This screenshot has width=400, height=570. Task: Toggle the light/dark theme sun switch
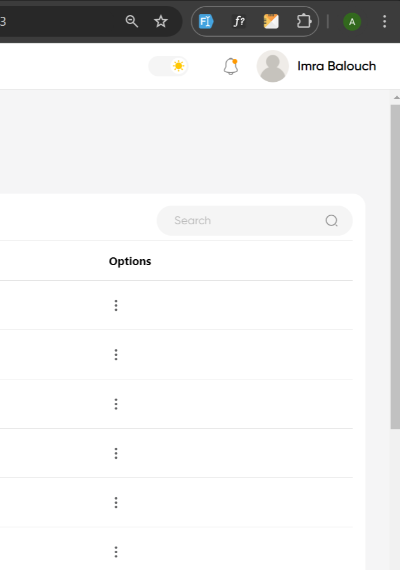[x=168, y=66]
